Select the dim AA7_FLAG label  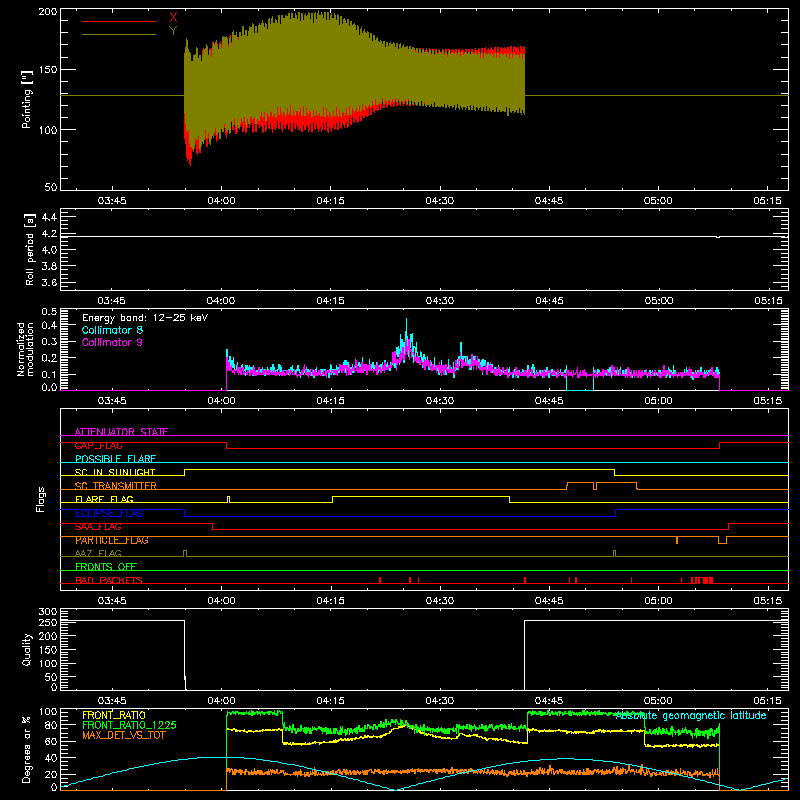coord(98,553)
